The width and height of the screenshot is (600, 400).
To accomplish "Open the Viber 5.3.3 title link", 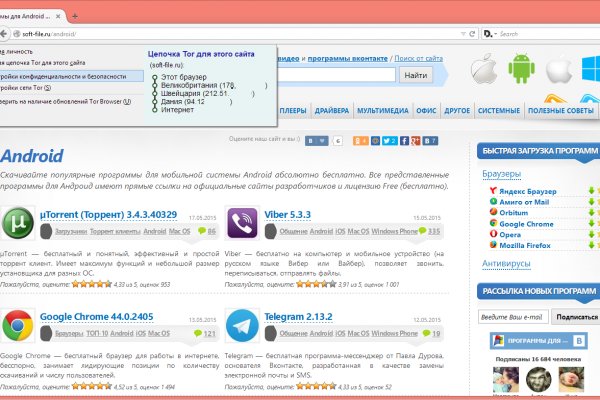I will (287, 215).
